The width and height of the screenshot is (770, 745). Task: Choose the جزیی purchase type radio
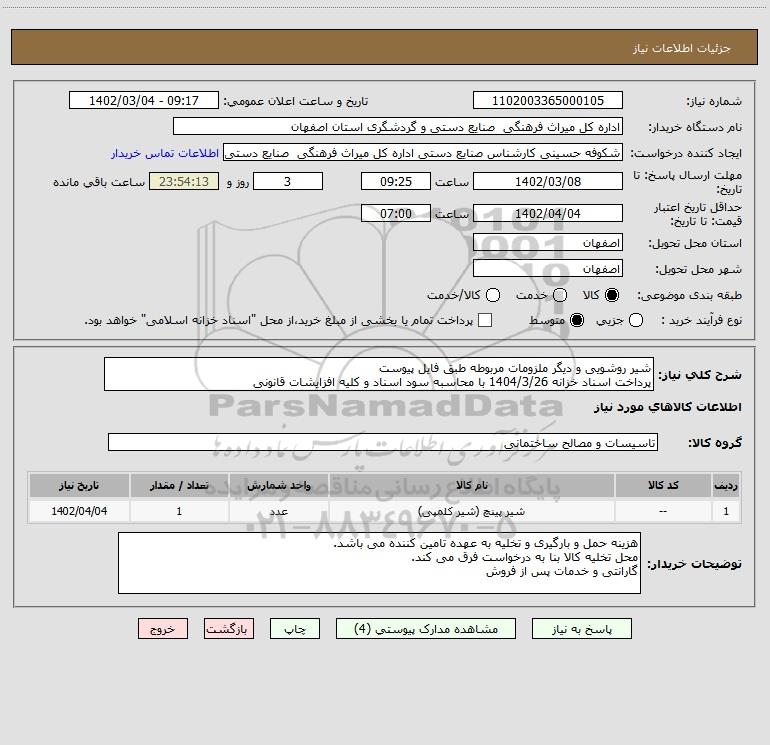pos(635,320)
